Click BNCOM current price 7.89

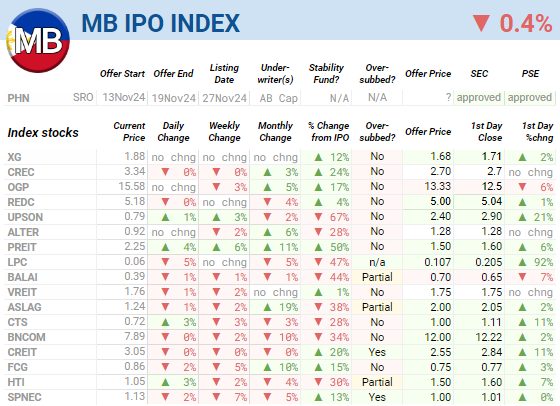(x=134, y=336)
